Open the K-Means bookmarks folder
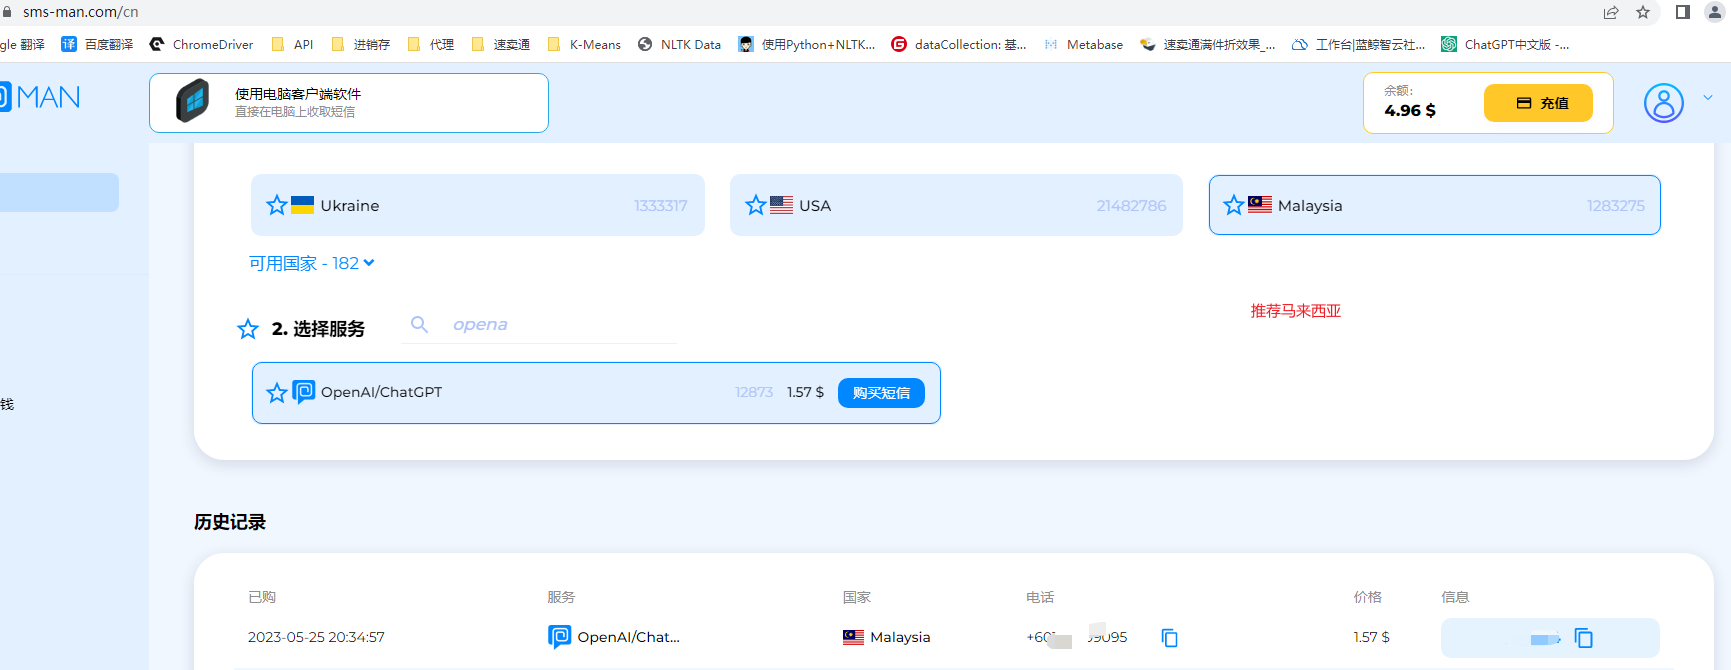Viewport: 1731px width, 670px height. 584,44
